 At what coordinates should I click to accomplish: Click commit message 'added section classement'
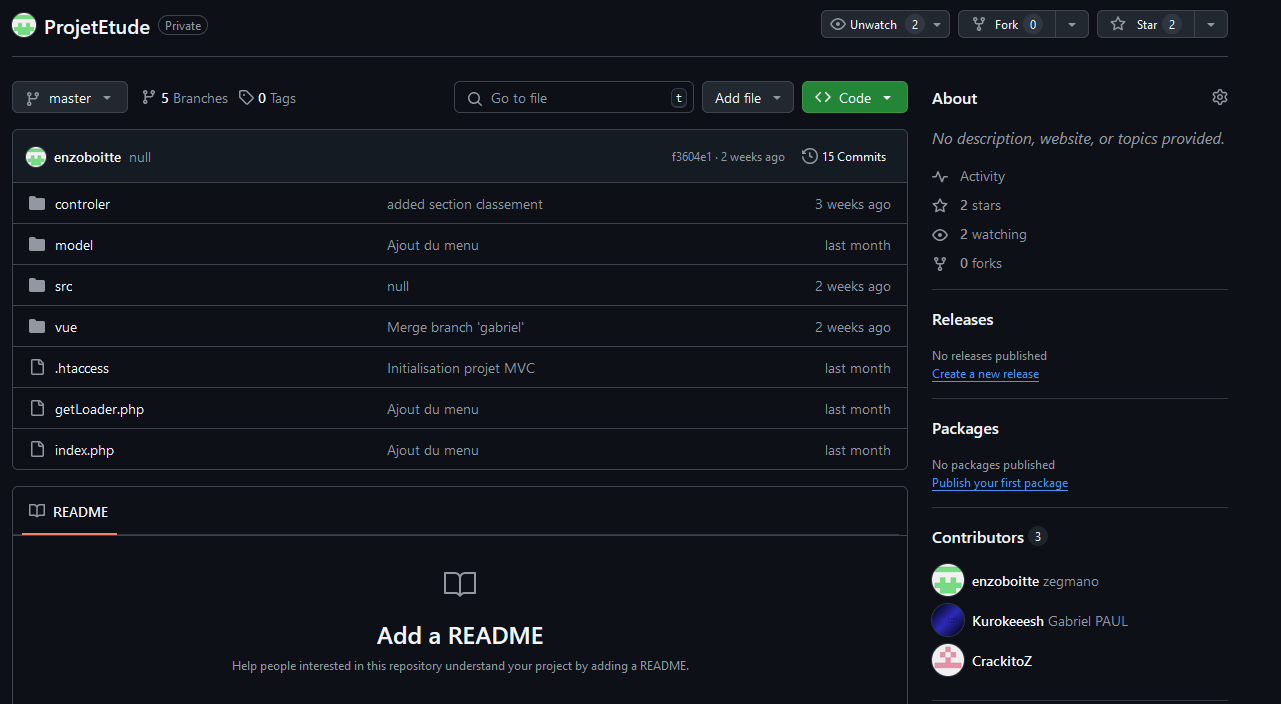point(465,204)
